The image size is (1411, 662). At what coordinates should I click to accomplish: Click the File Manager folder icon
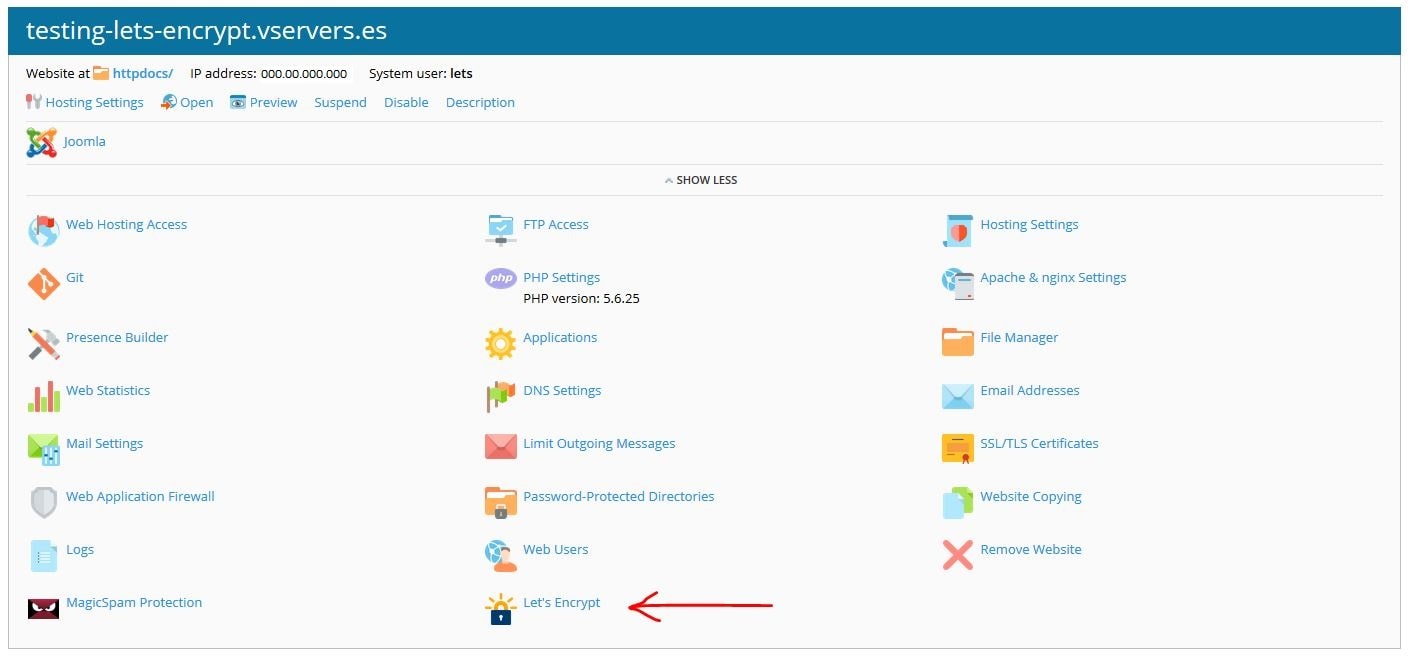958,342
